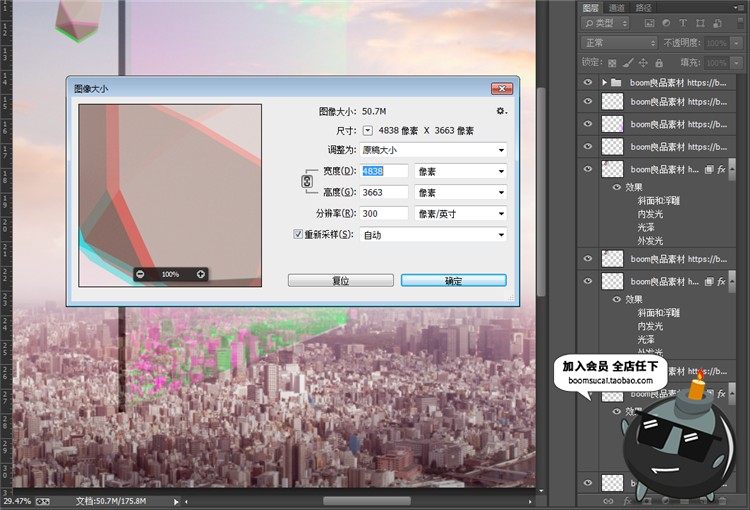The image size is (750, 510).
Task: Toggle the Resample (重新采样) checkbox
Action: [297, 234]
